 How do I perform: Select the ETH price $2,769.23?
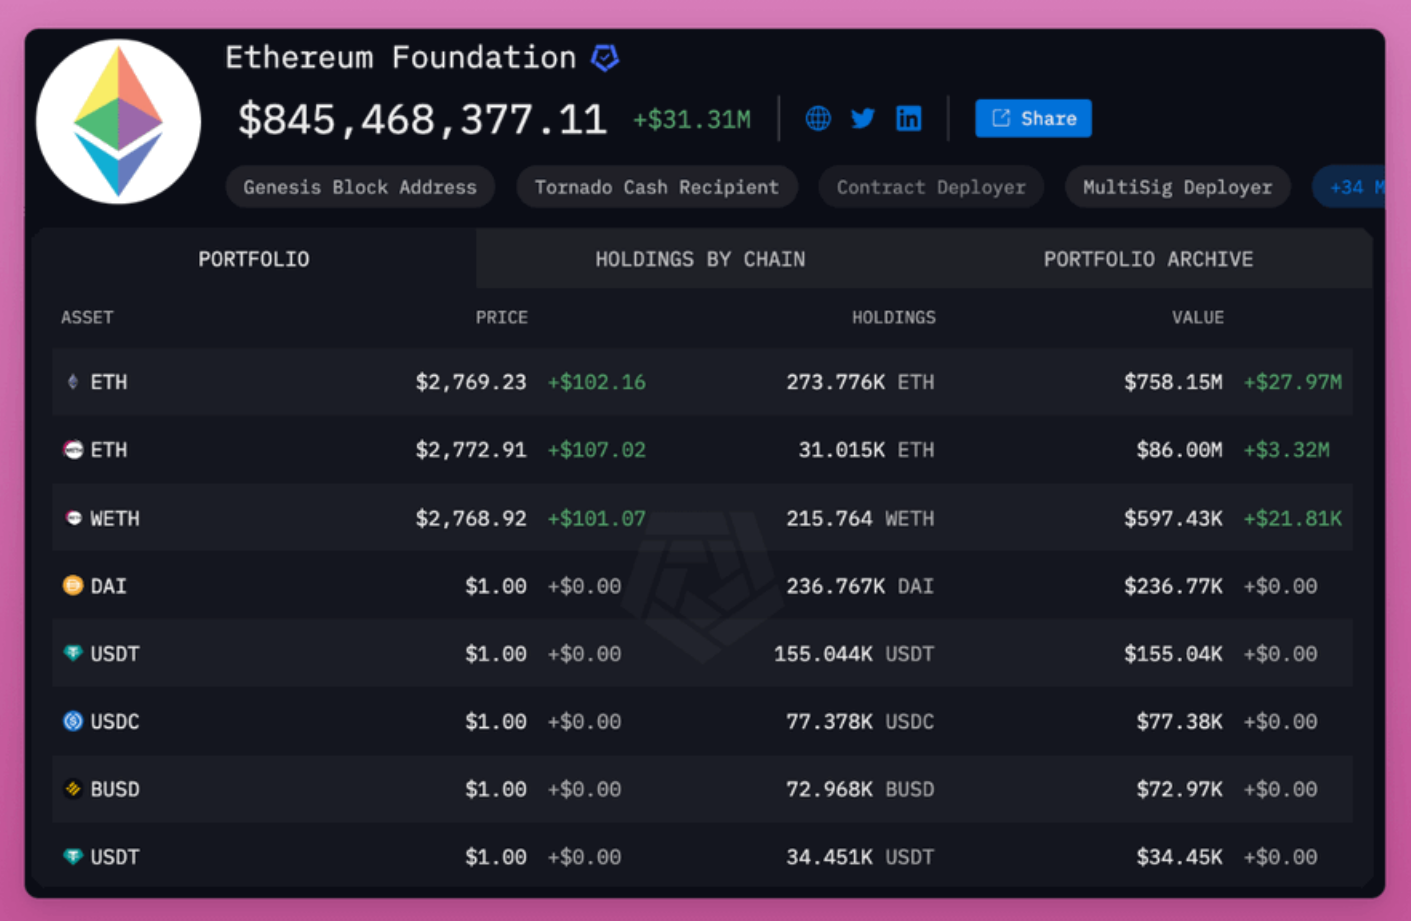click(471, 382)
